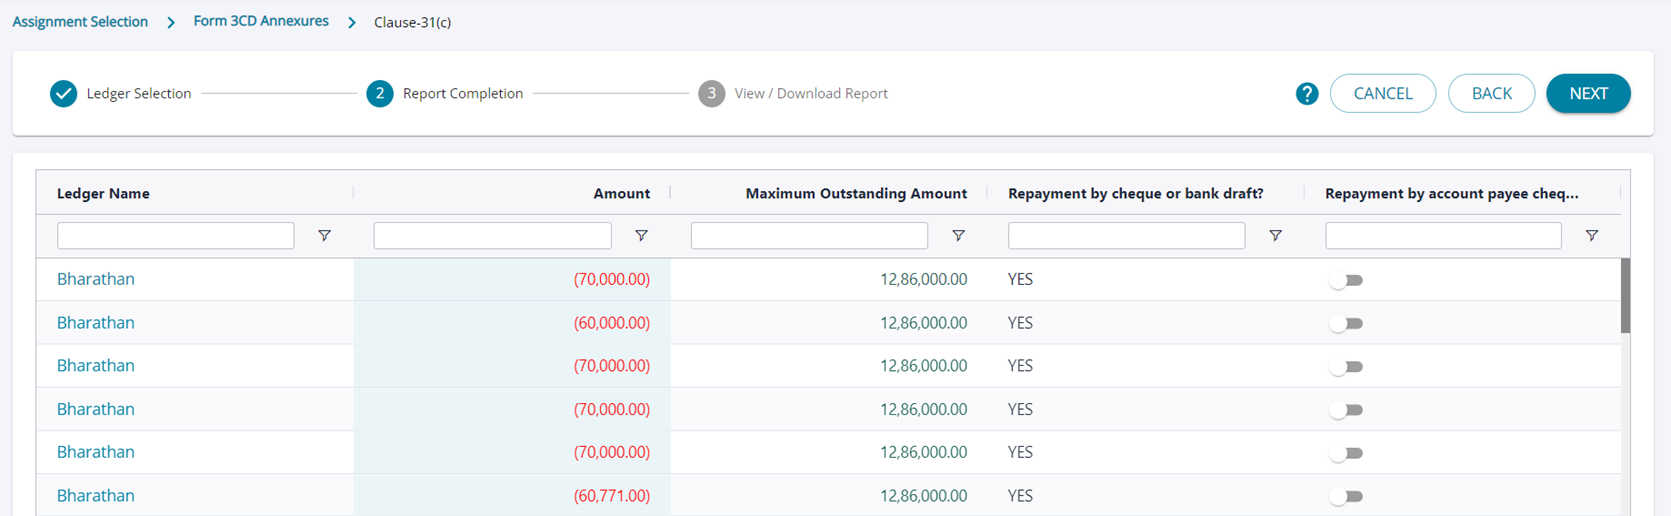Image resolution: width=1671 pixels, height=516 pixels.
Task: Open filter for Maximum Outstanding Amount column
Action: 958,236
